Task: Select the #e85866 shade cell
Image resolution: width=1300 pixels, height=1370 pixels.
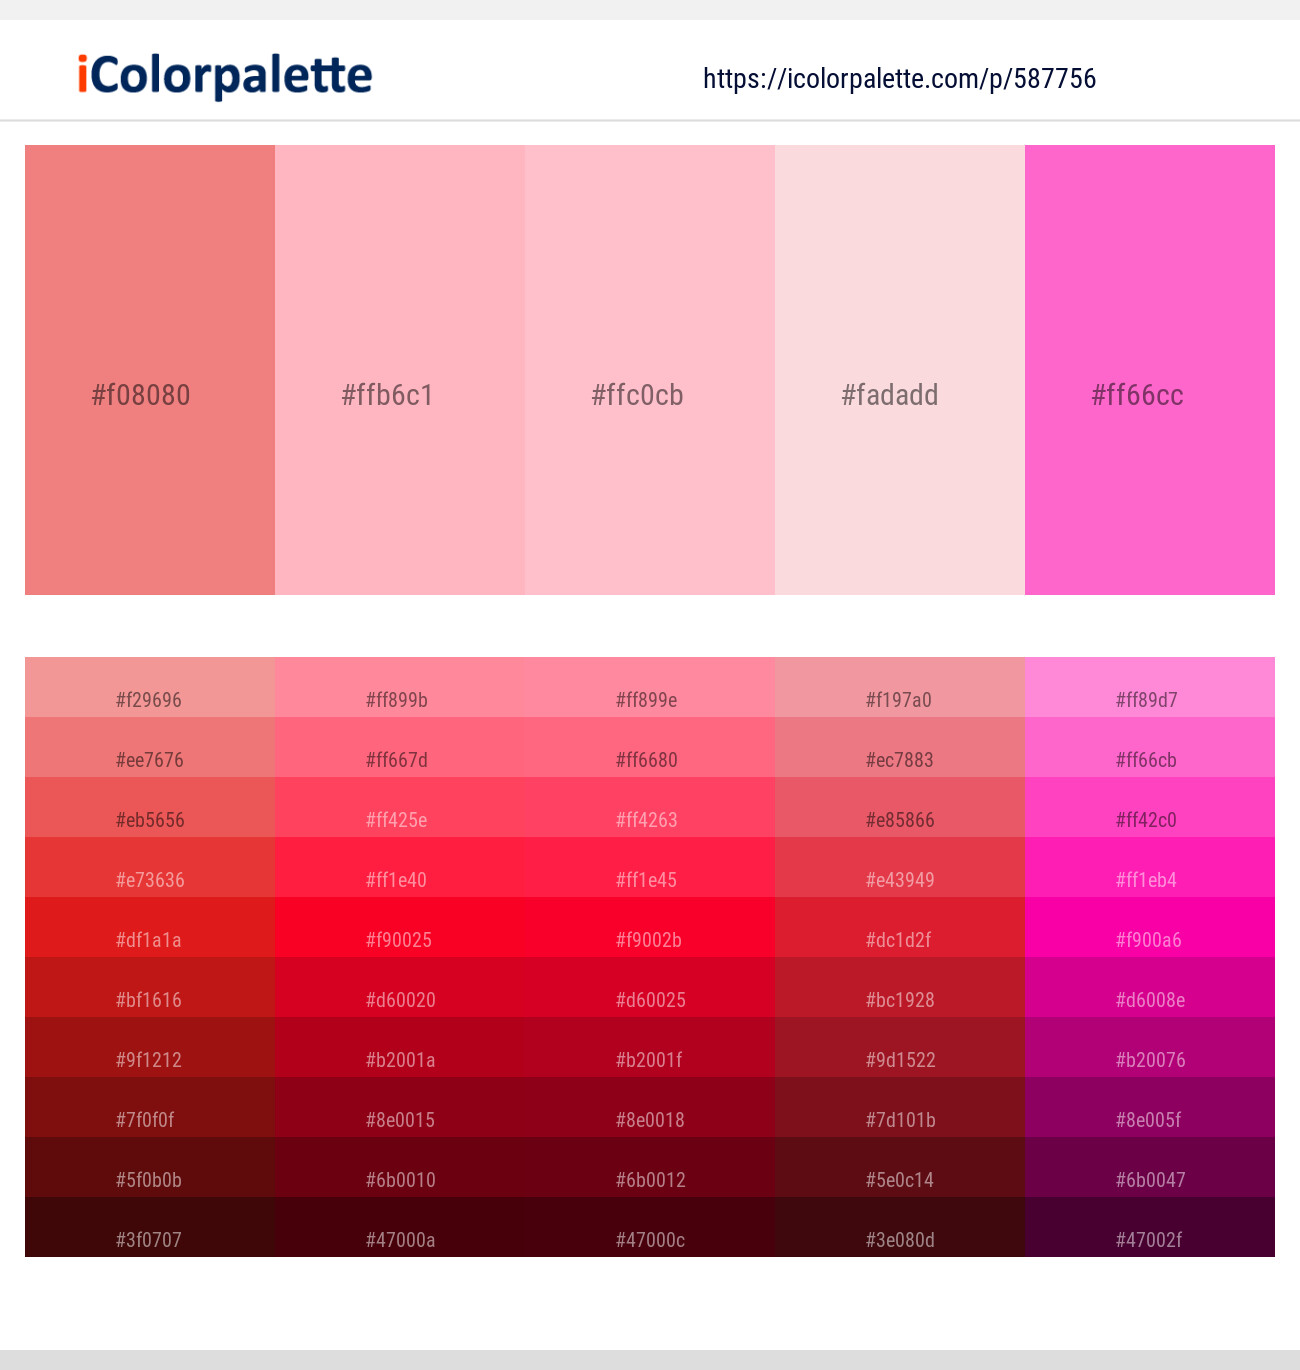Action: point(899,820)
